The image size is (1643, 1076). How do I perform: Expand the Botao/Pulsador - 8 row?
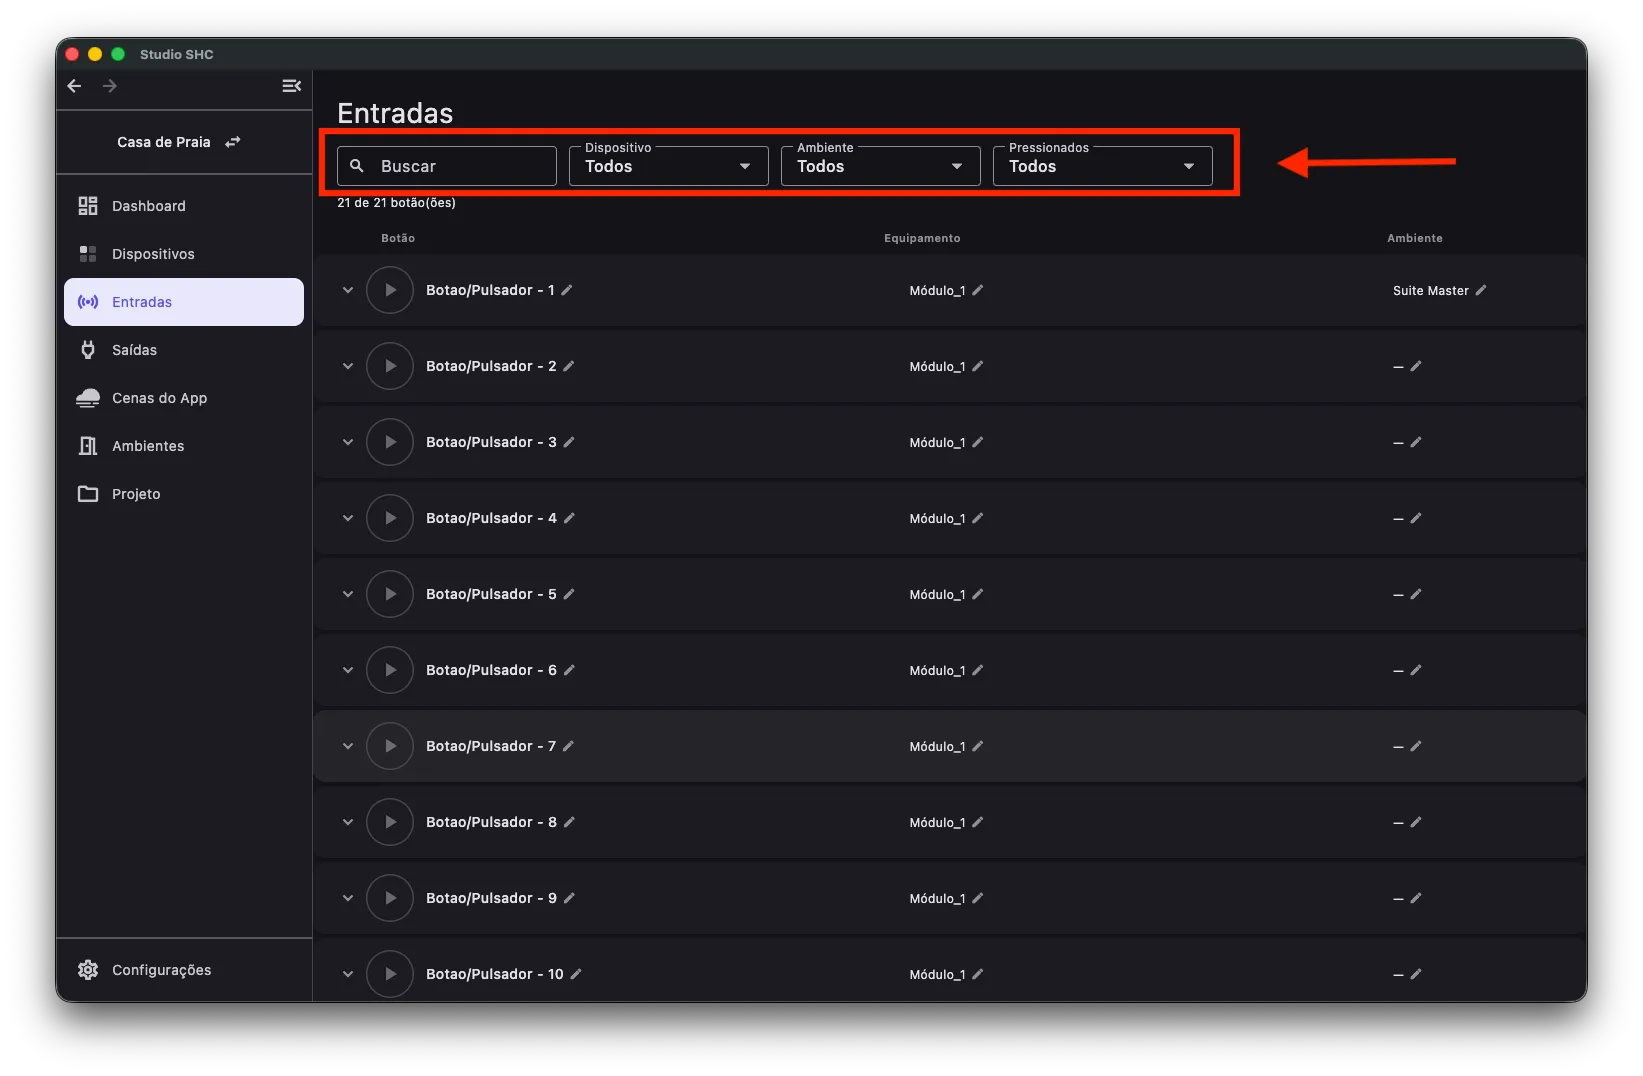pos(348,822)
